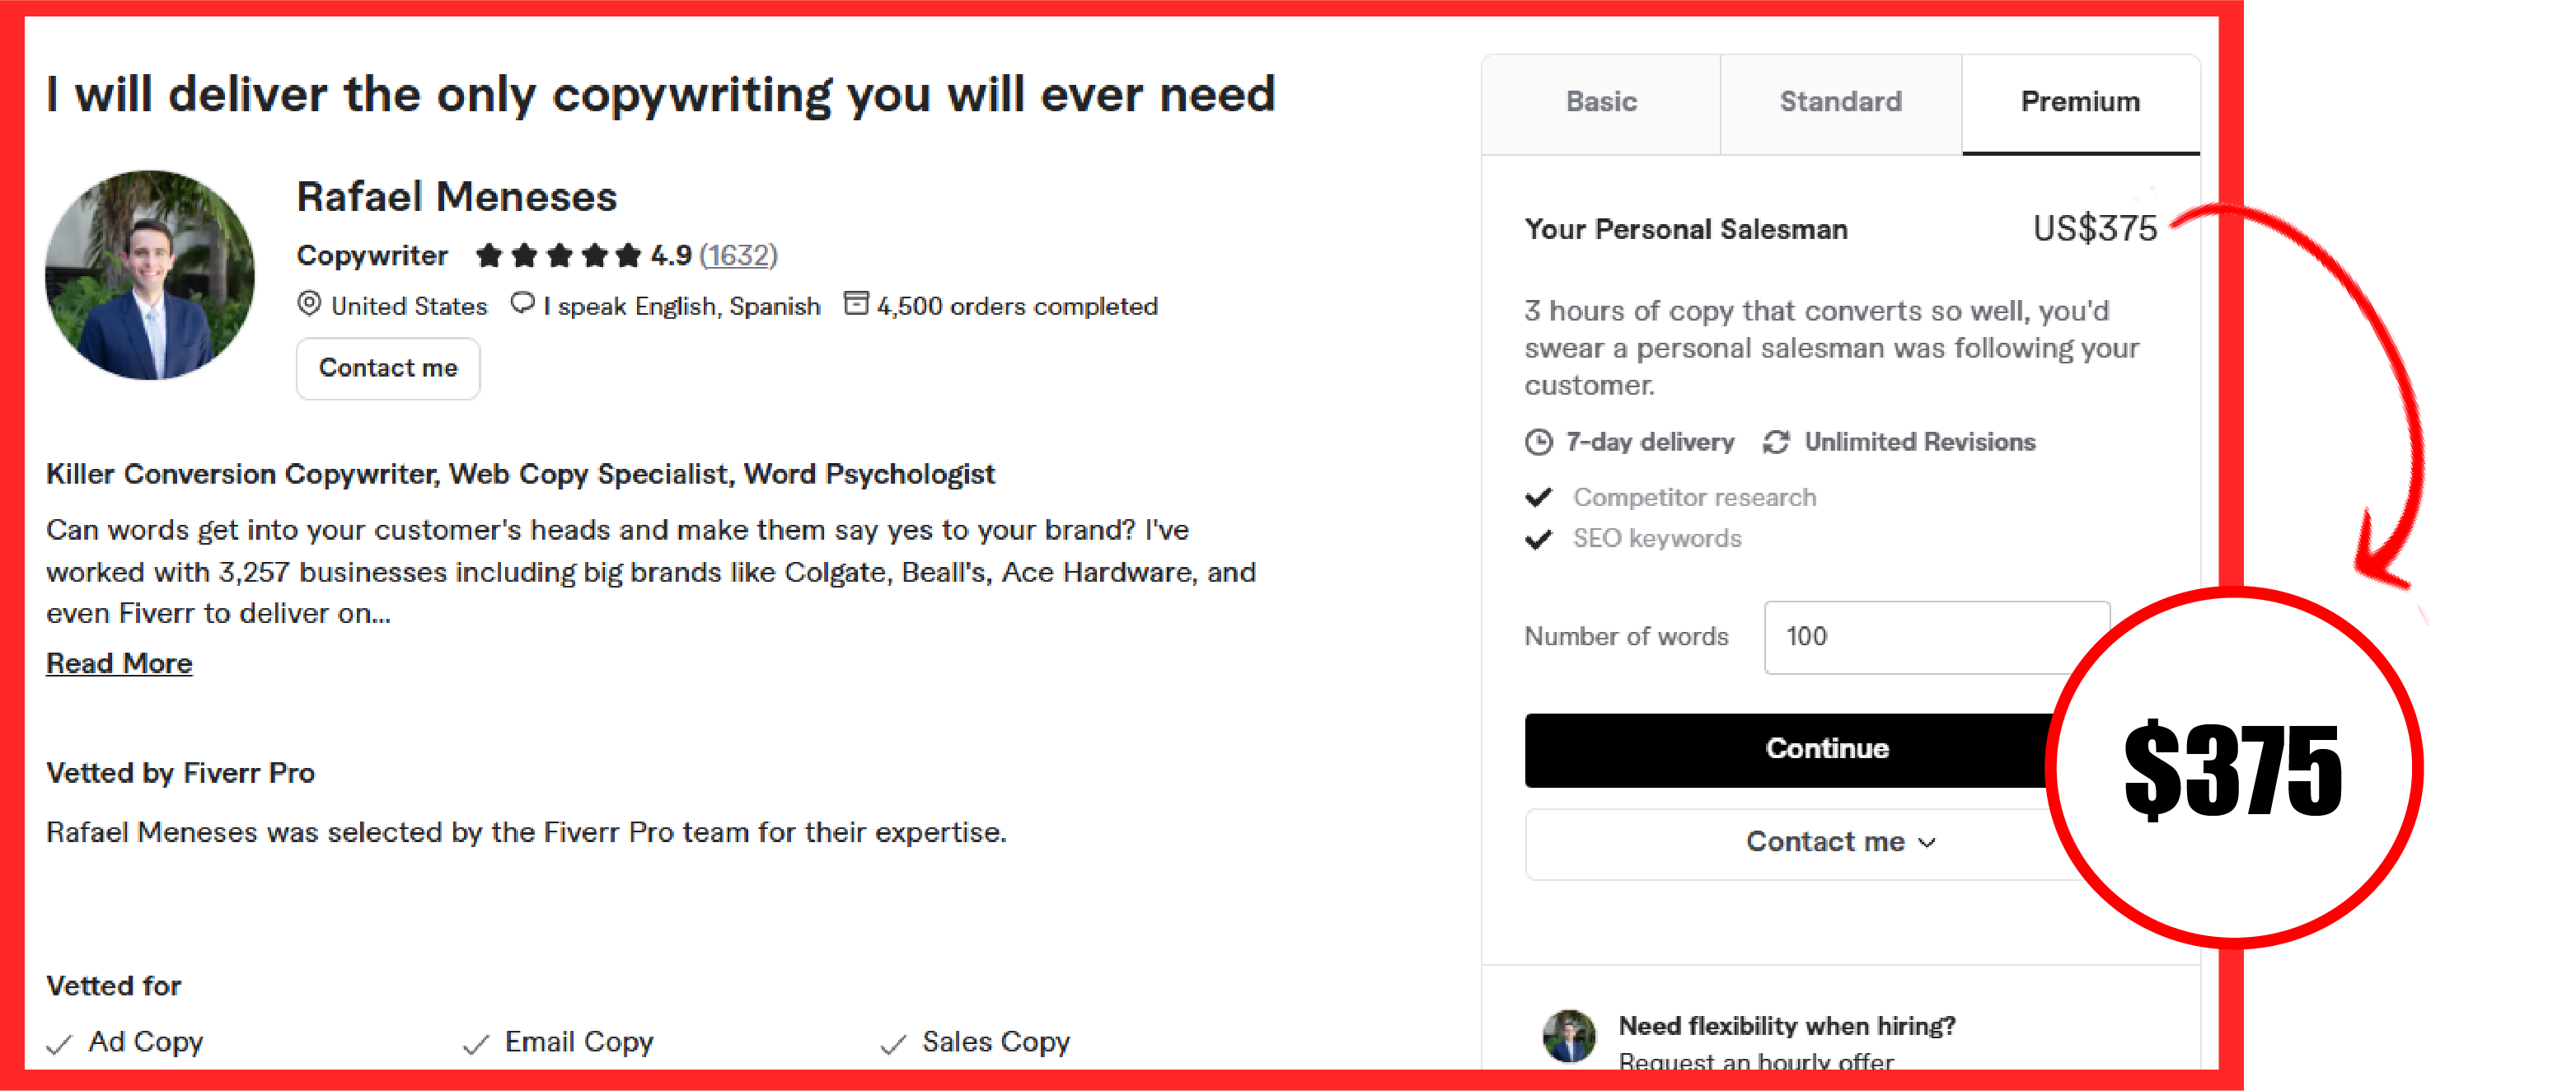Viewport: 2576px width, 1091px height.
Task: Click the speech bubble languages icon
Action: click(x=522, y=303)
